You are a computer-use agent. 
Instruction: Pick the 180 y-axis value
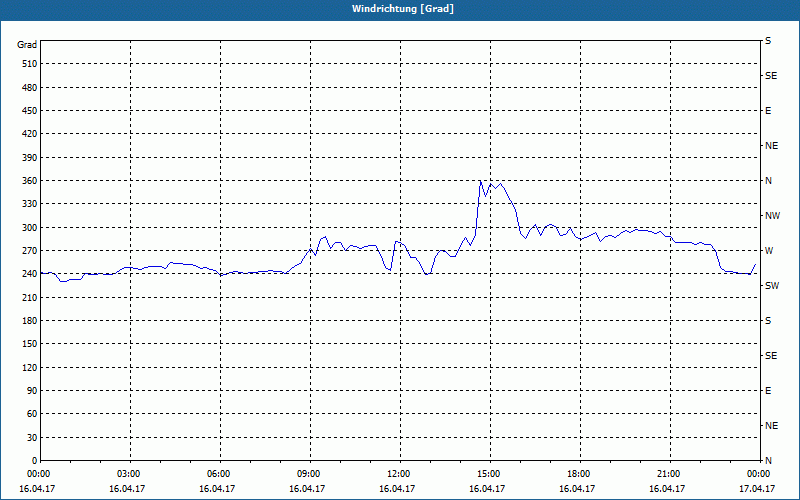[29, 321]
